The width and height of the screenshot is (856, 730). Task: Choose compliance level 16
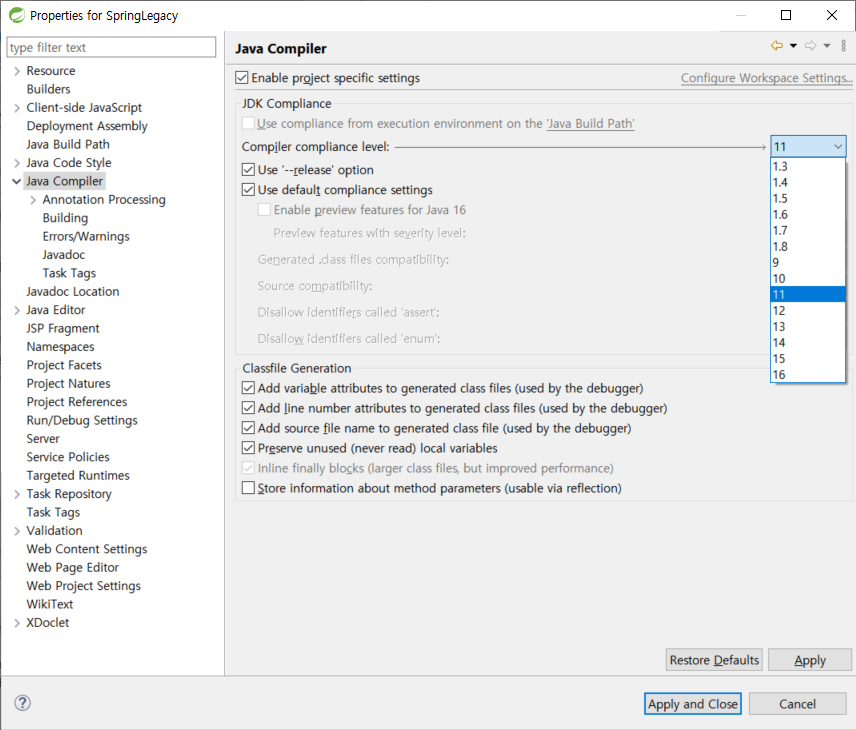click(808, 375)
